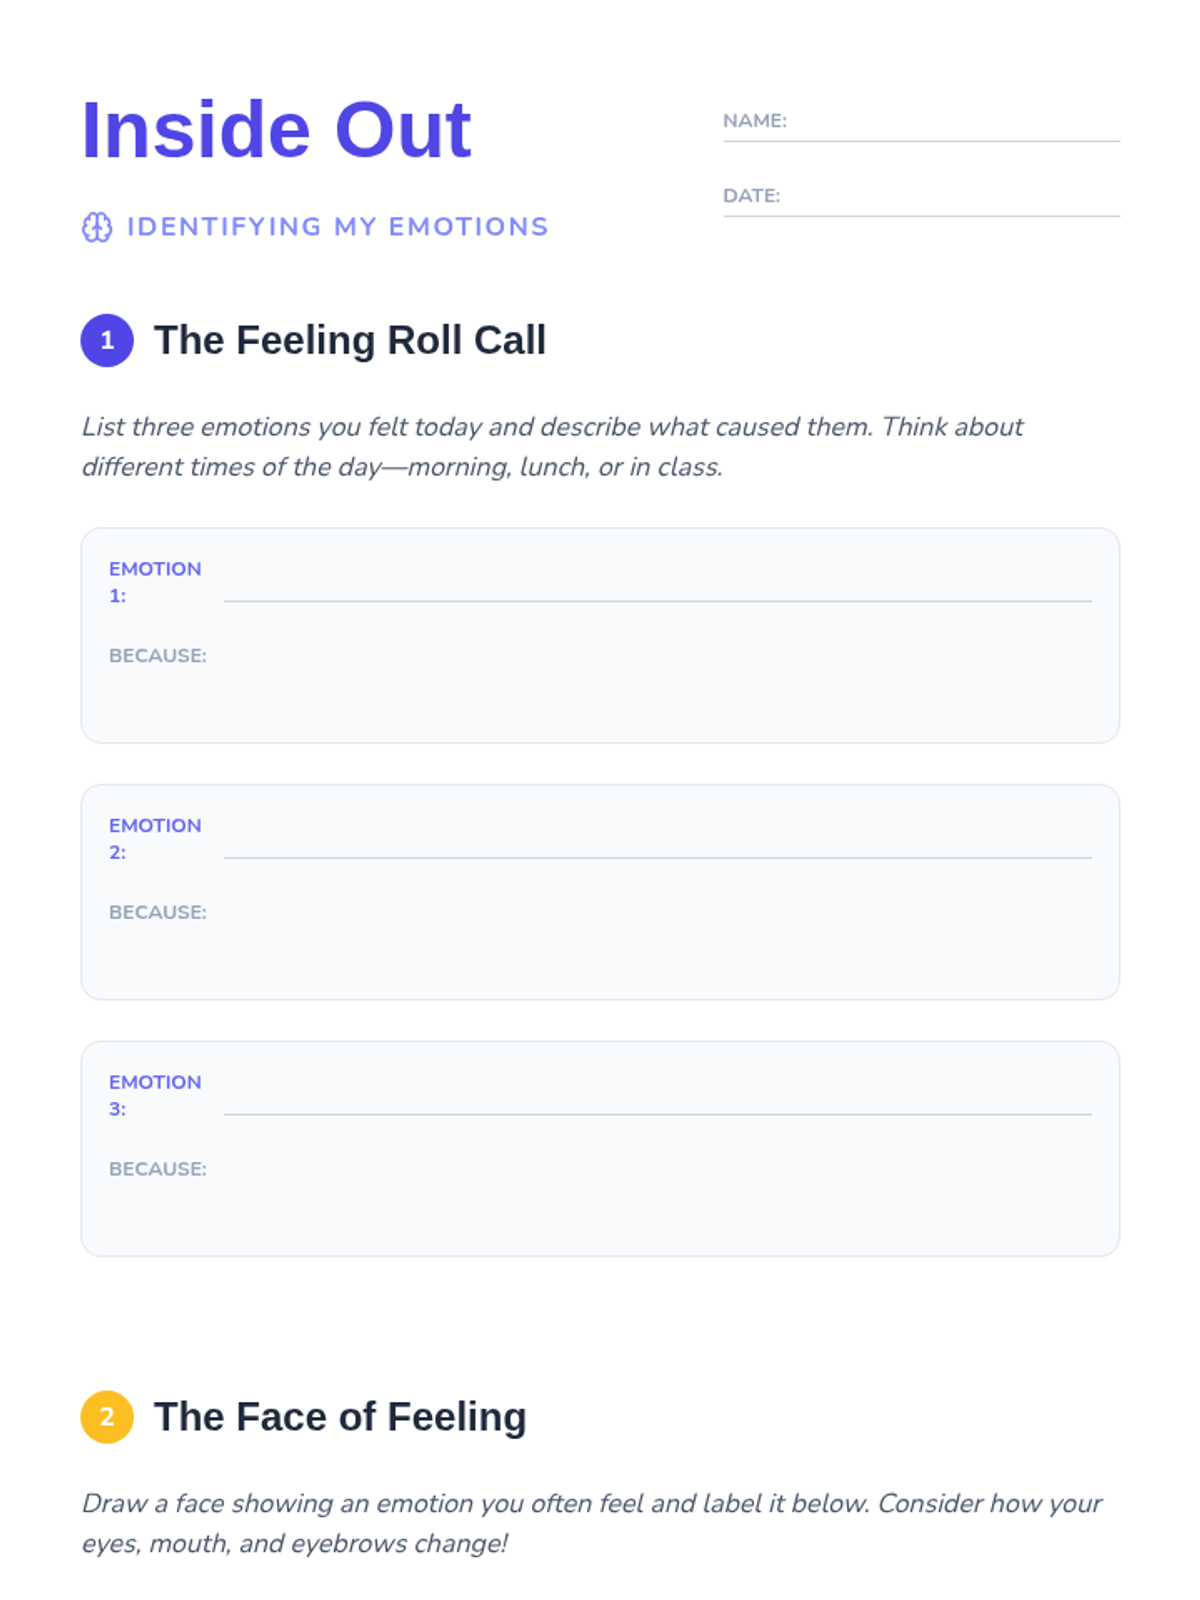Click the Because label under Emotion 1
The image size is (1200, 1600).
(158, 656)
